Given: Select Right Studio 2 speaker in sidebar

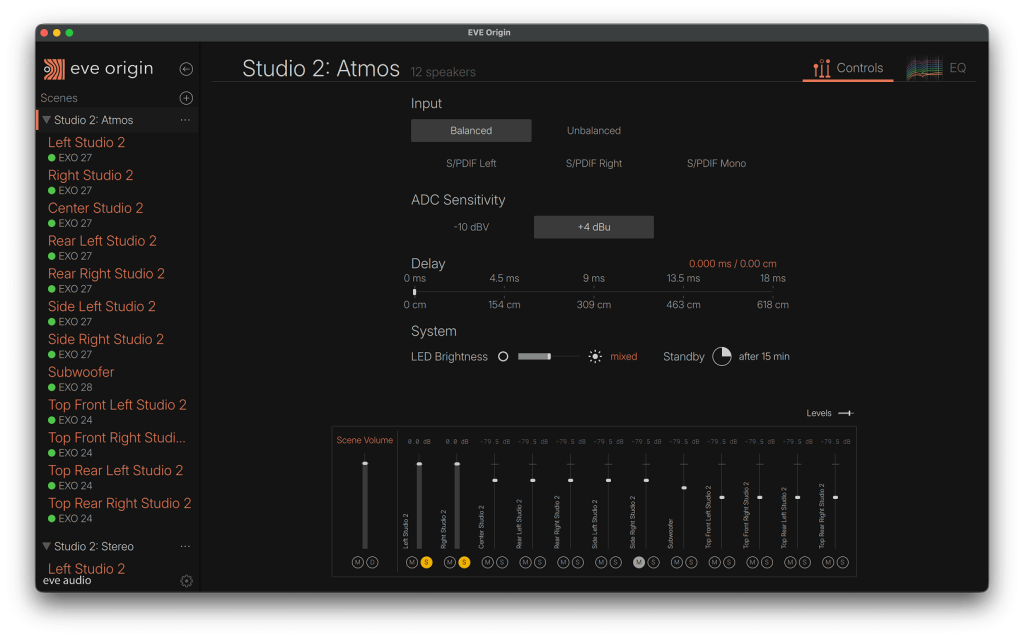Looking at the screenshot, I should (x=90, y=175).
